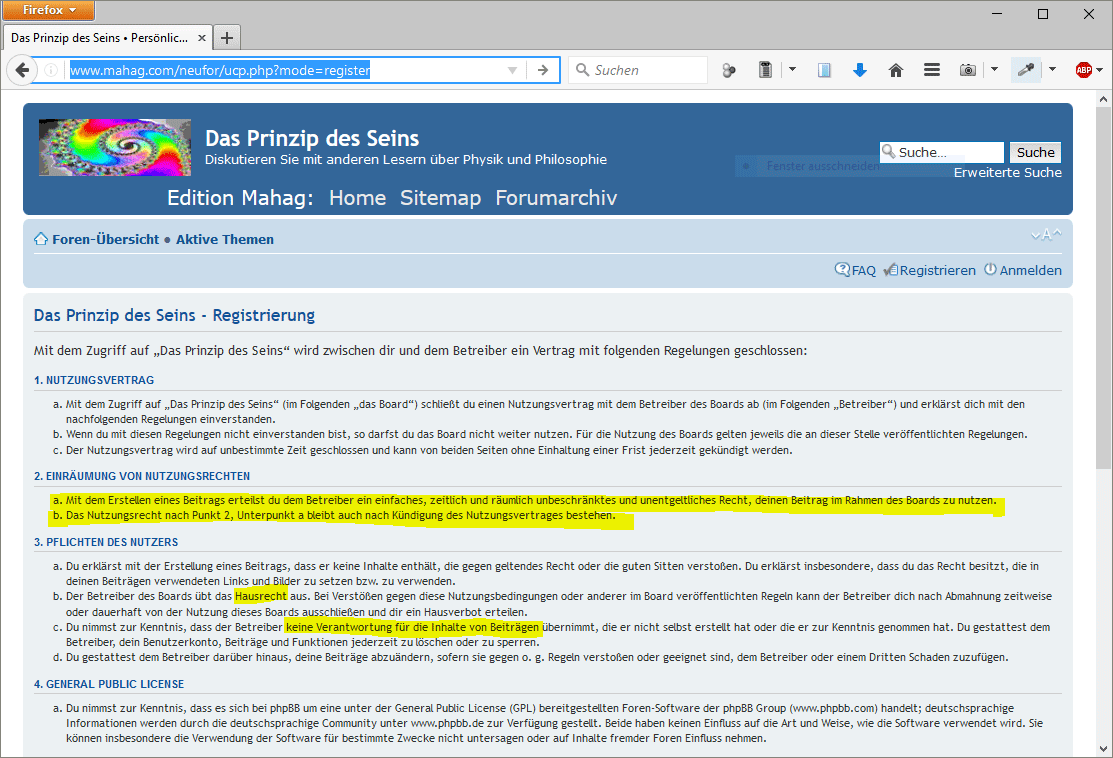Screen dimensions: 1113x758
Task: Click the Registrieren link
Action: (x=937, y=270)
